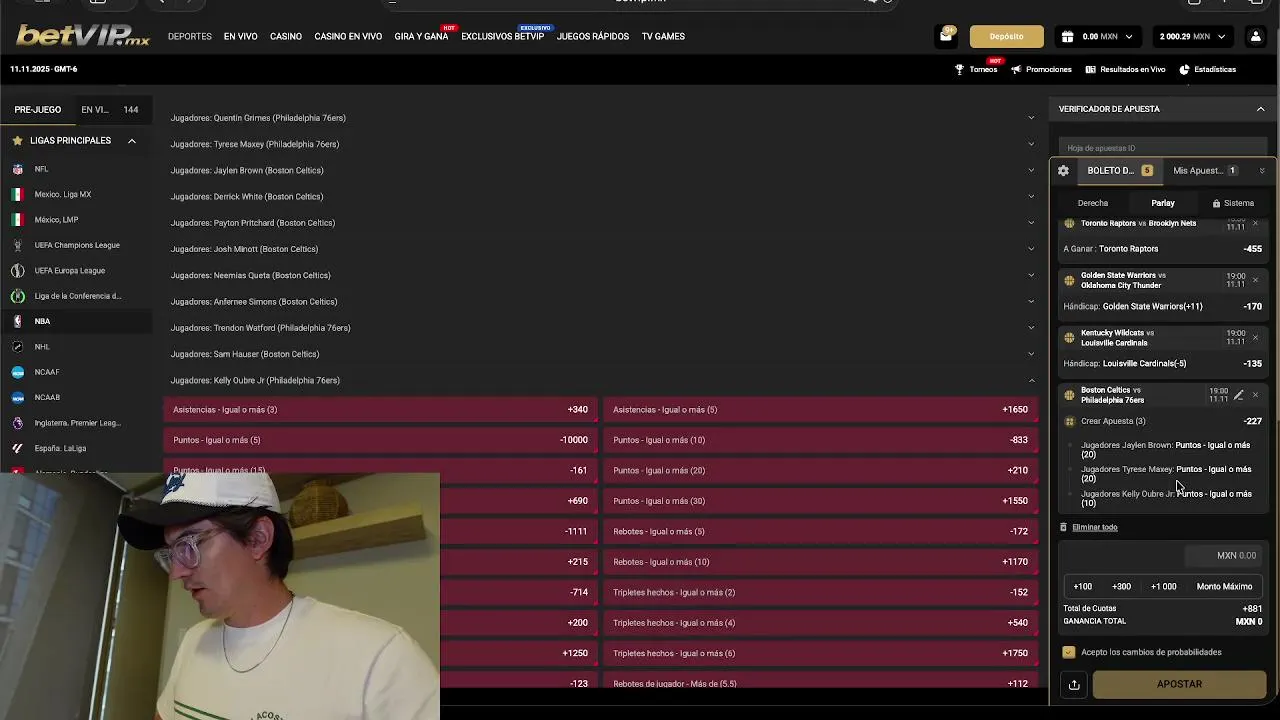The image size is (1280, 720).
Task: Click the Monto Máximo button
Action: [1224, 586]
